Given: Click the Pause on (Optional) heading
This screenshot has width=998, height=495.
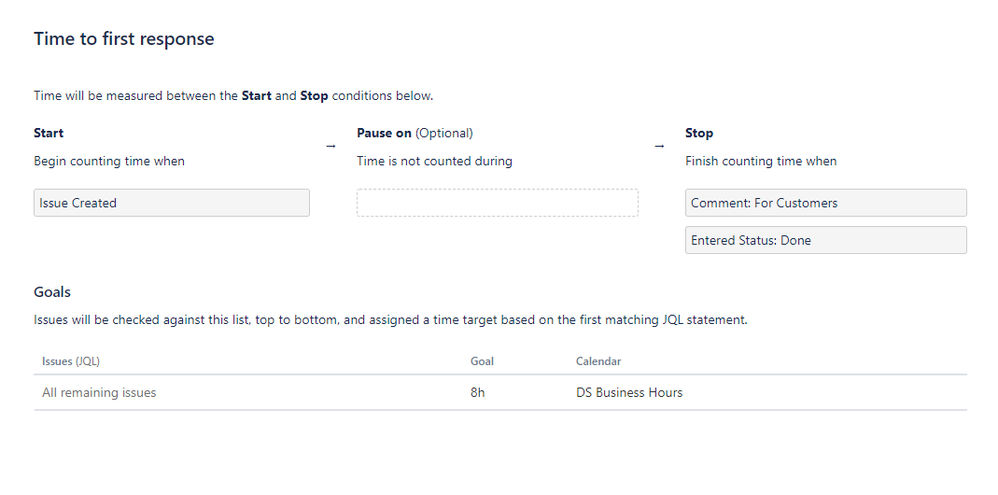Looking at the screenshot, I should pyautogui.click(x=414, y=133).
